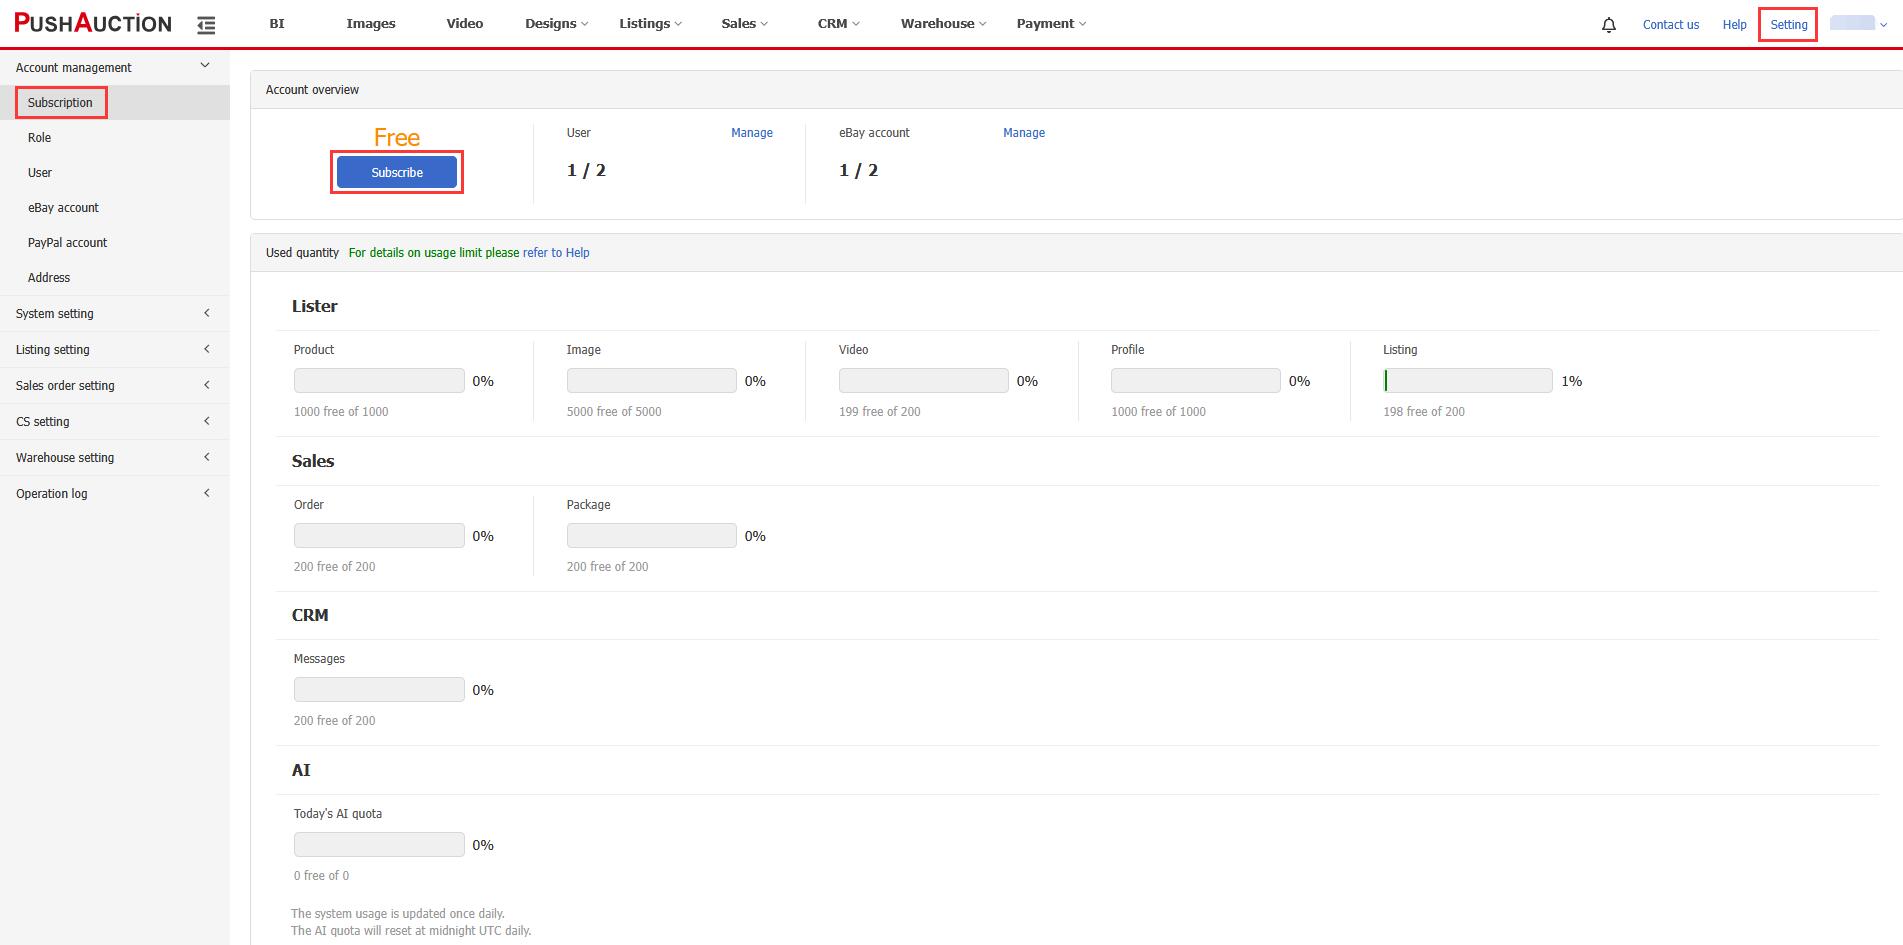Expand the Warehouse setting section
1903x945 pixels.
[x=115, y=458]
